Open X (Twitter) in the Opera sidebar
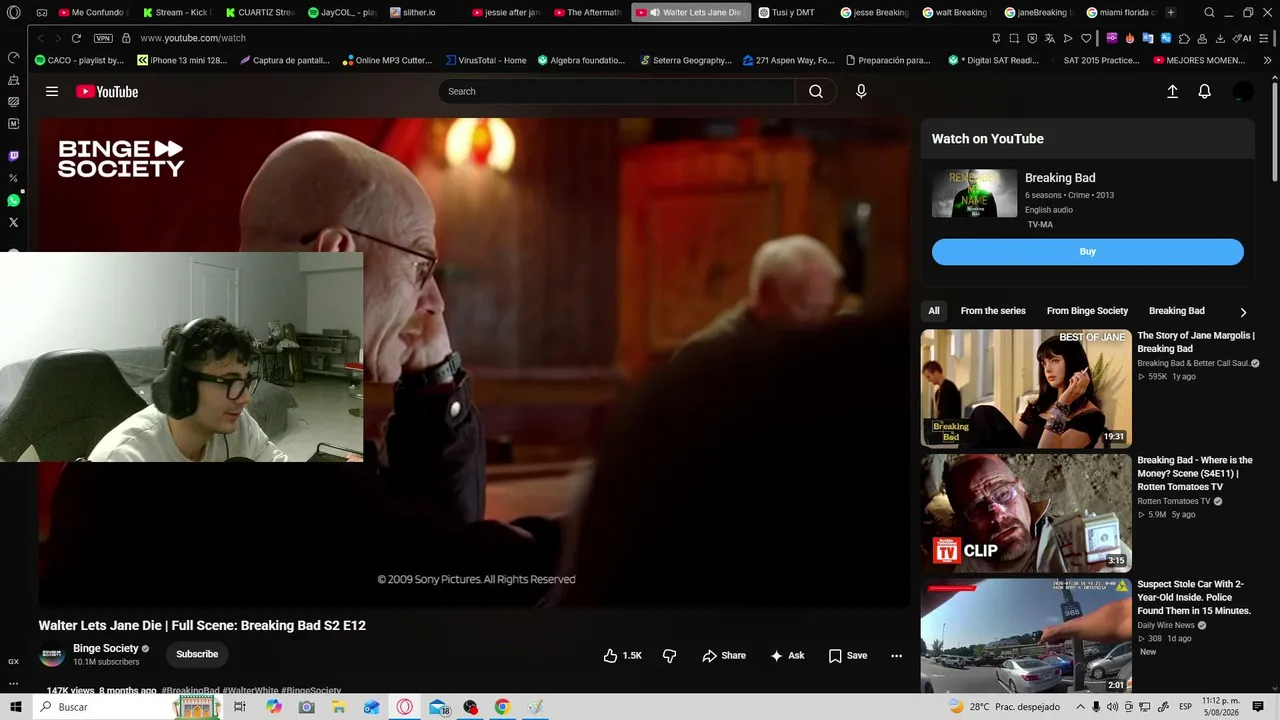Screen dimensions: 1280x720 [x=13, y=223]
